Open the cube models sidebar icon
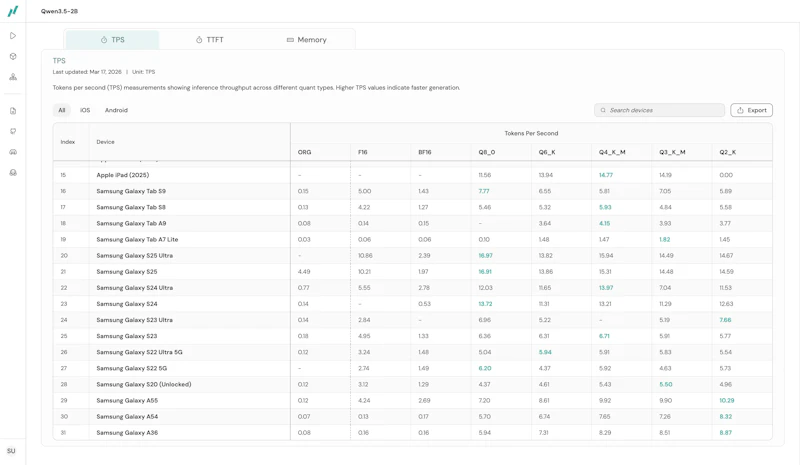800x465 pixels. click(13, 56)
